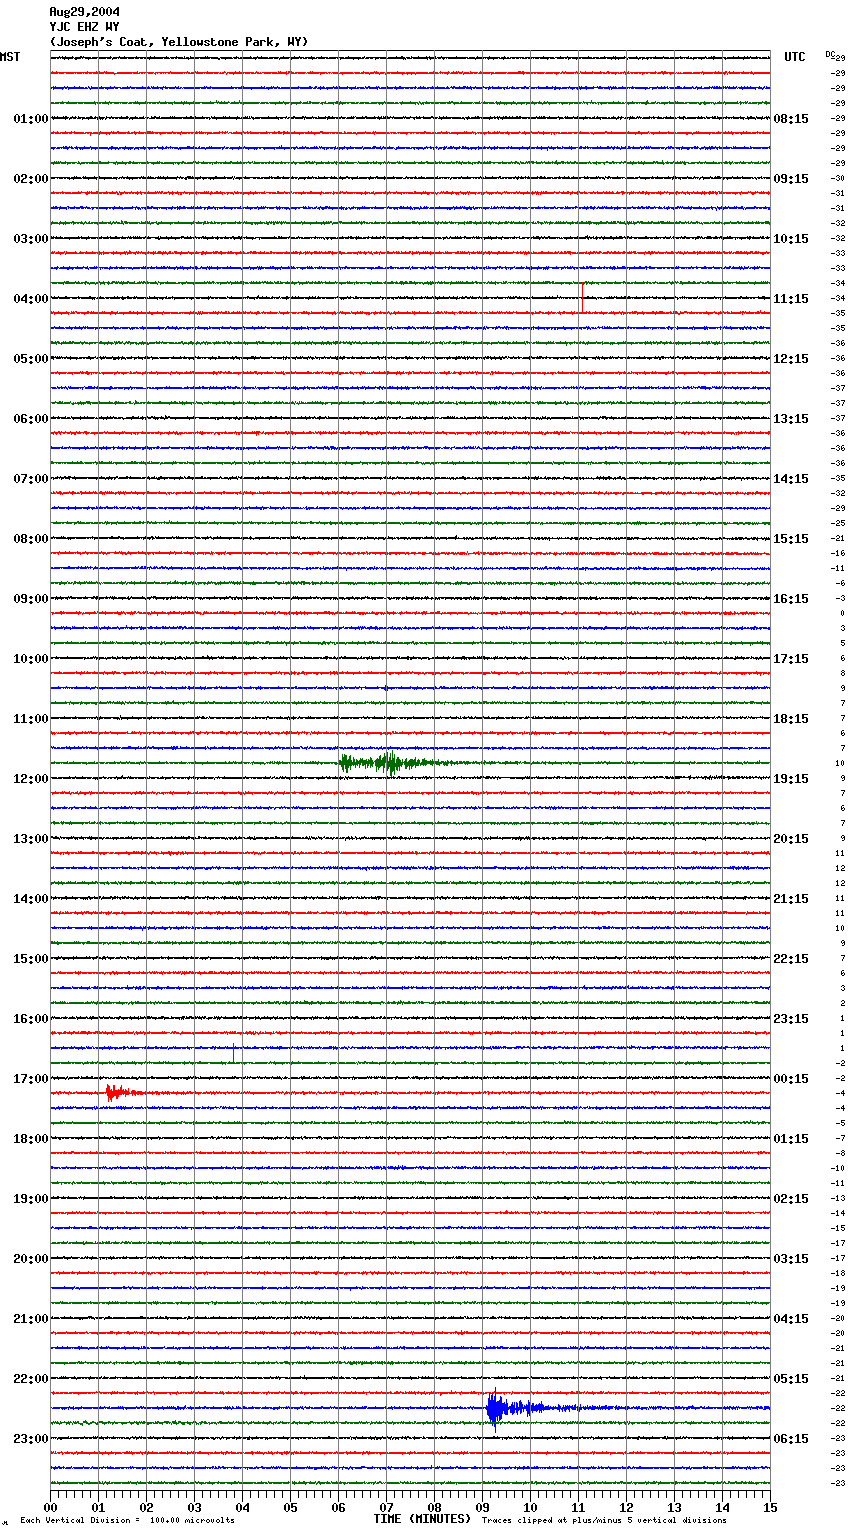Click the TIME (MINUTES) axis title

pyautogui.click(x=422, y=1519)
